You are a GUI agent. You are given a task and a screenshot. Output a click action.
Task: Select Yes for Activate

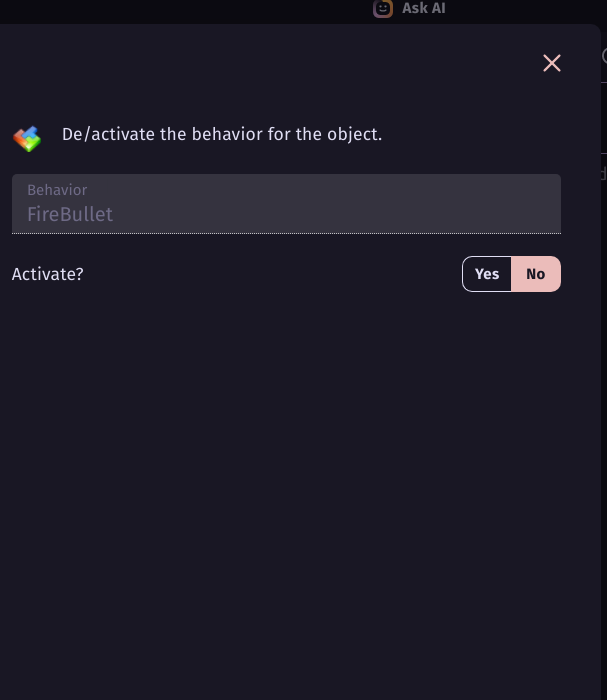pyautogui.click(x=487, y=274)
